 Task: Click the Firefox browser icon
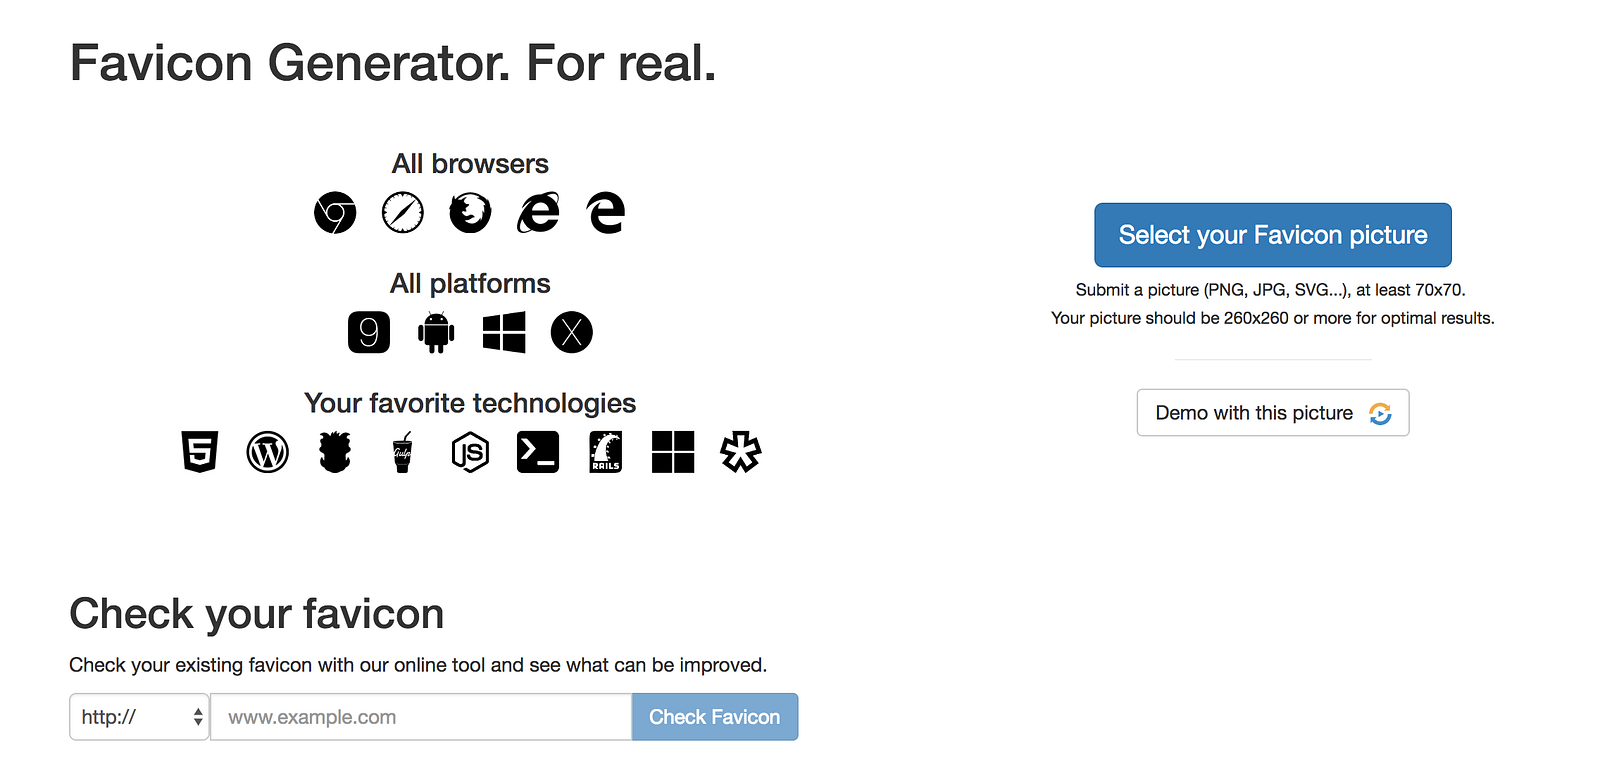pyautogui.click(x=470, y=213)
